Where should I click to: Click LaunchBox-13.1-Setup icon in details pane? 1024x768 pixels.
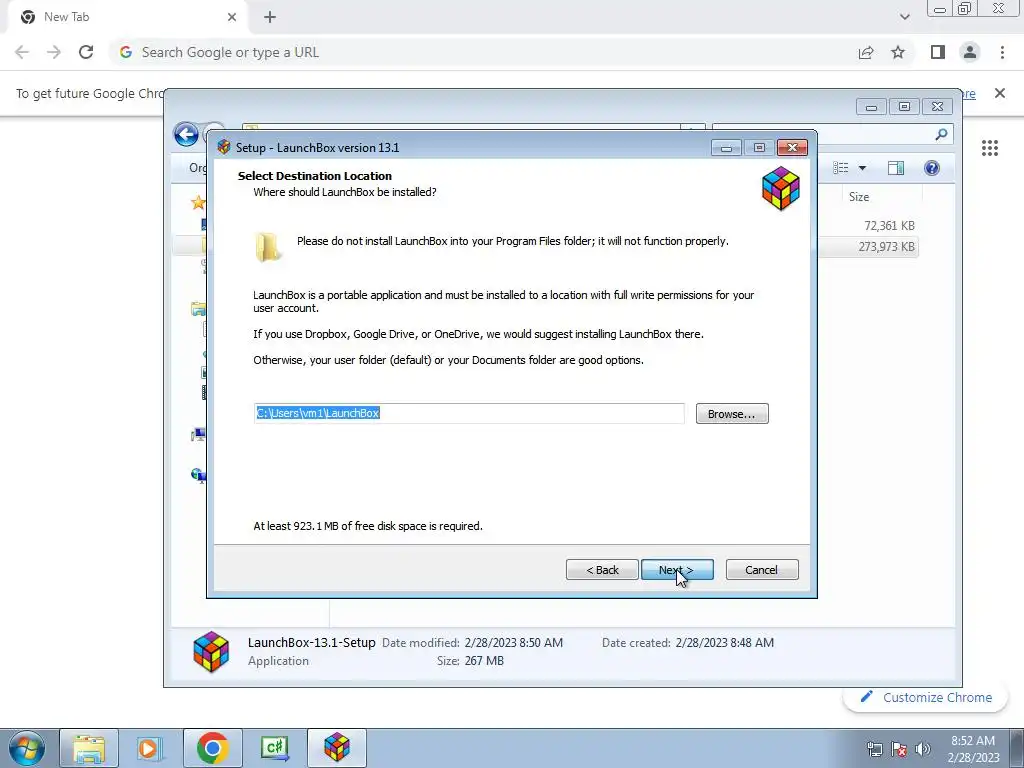click(x=211, y=651)
